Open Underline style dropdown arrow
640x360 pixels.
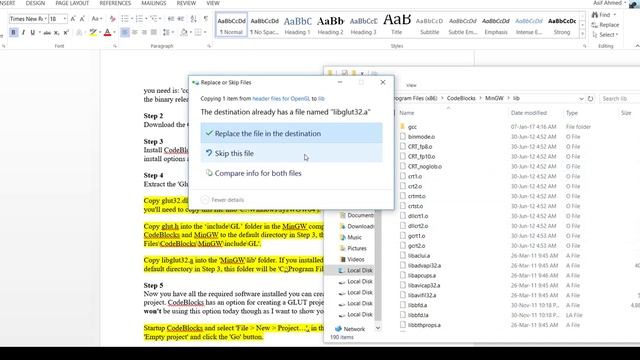(39, 32)
